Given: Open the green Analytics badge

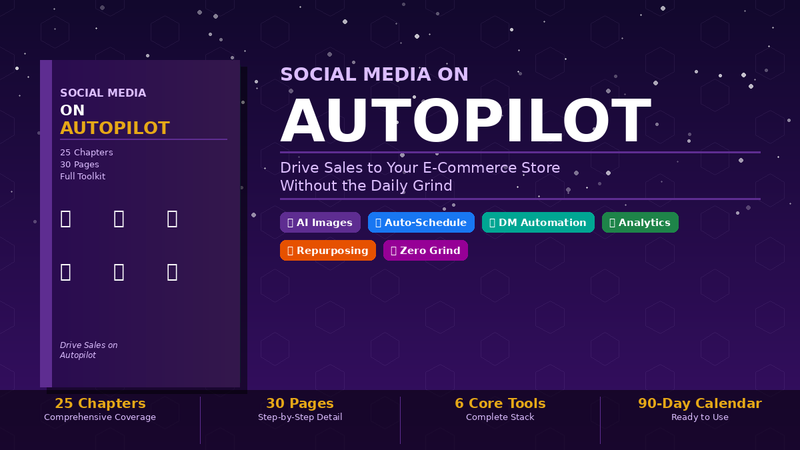Looking at the screenshot, I should [640, 222].
